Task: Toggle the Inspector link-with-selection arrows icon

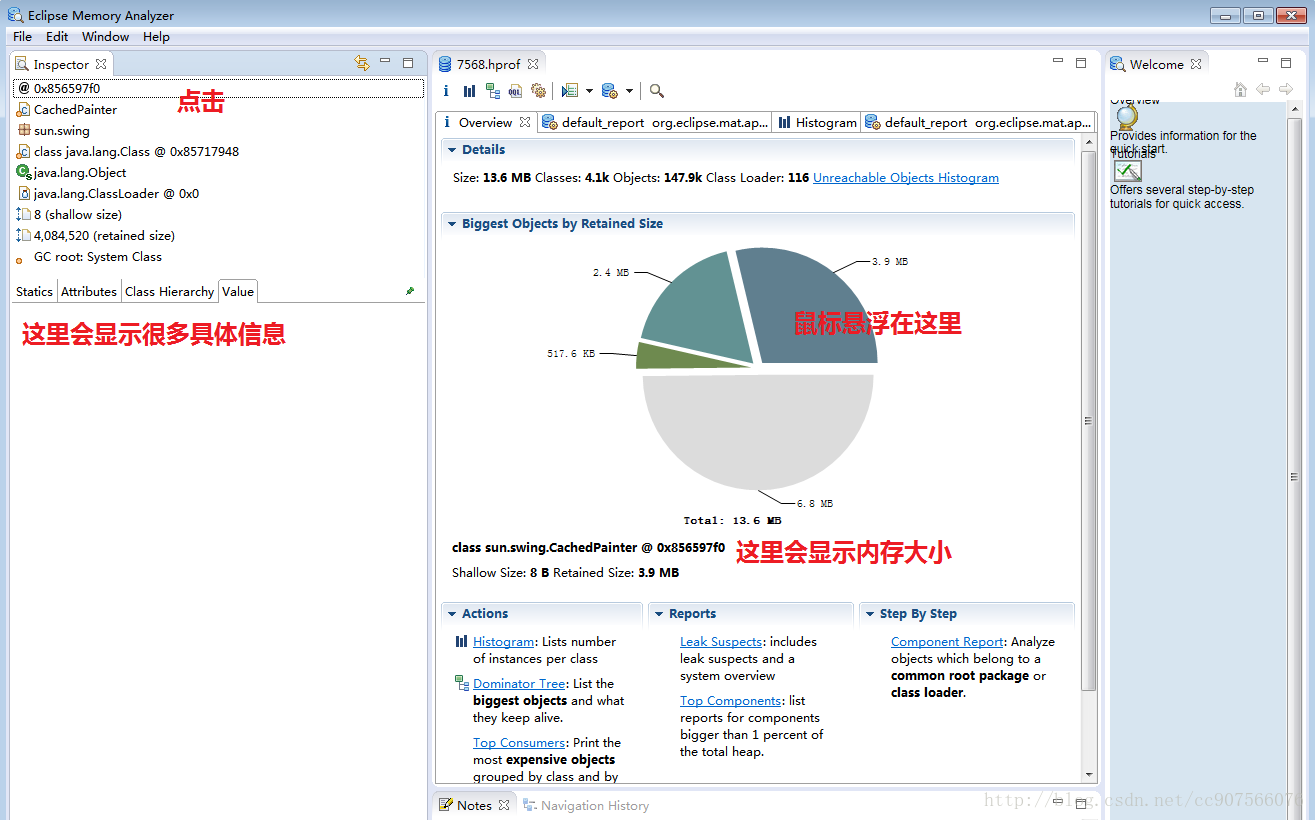Action: 362,63
